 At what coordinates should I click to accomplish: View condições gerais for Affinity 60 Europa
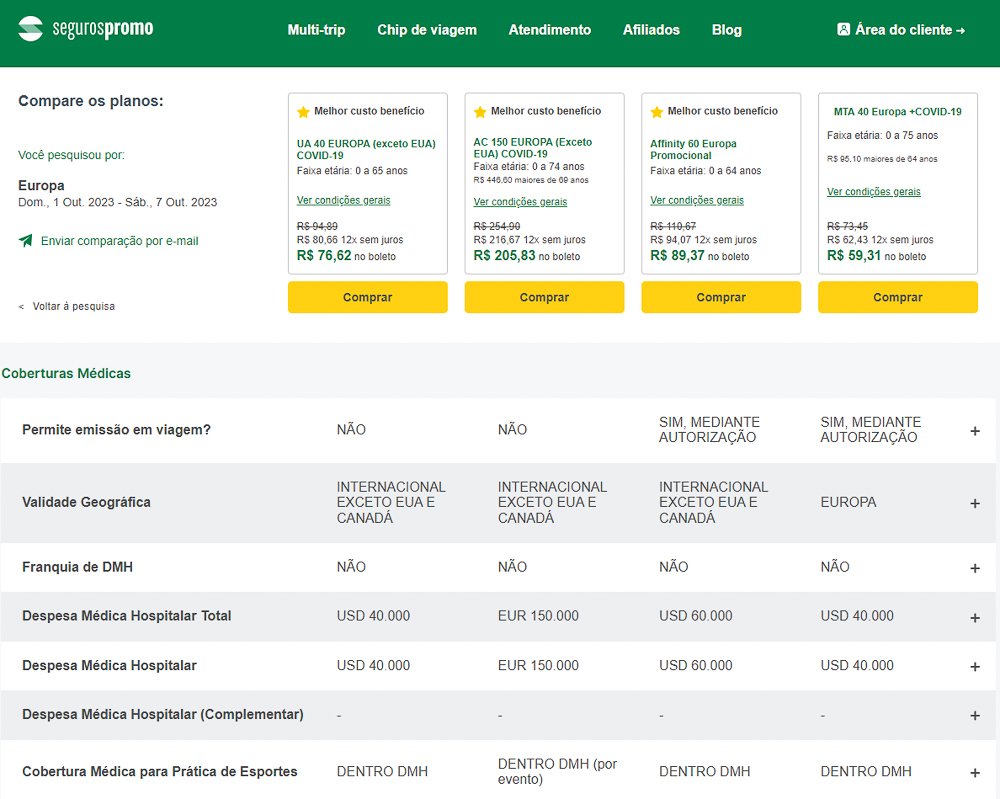coord(697,200)
